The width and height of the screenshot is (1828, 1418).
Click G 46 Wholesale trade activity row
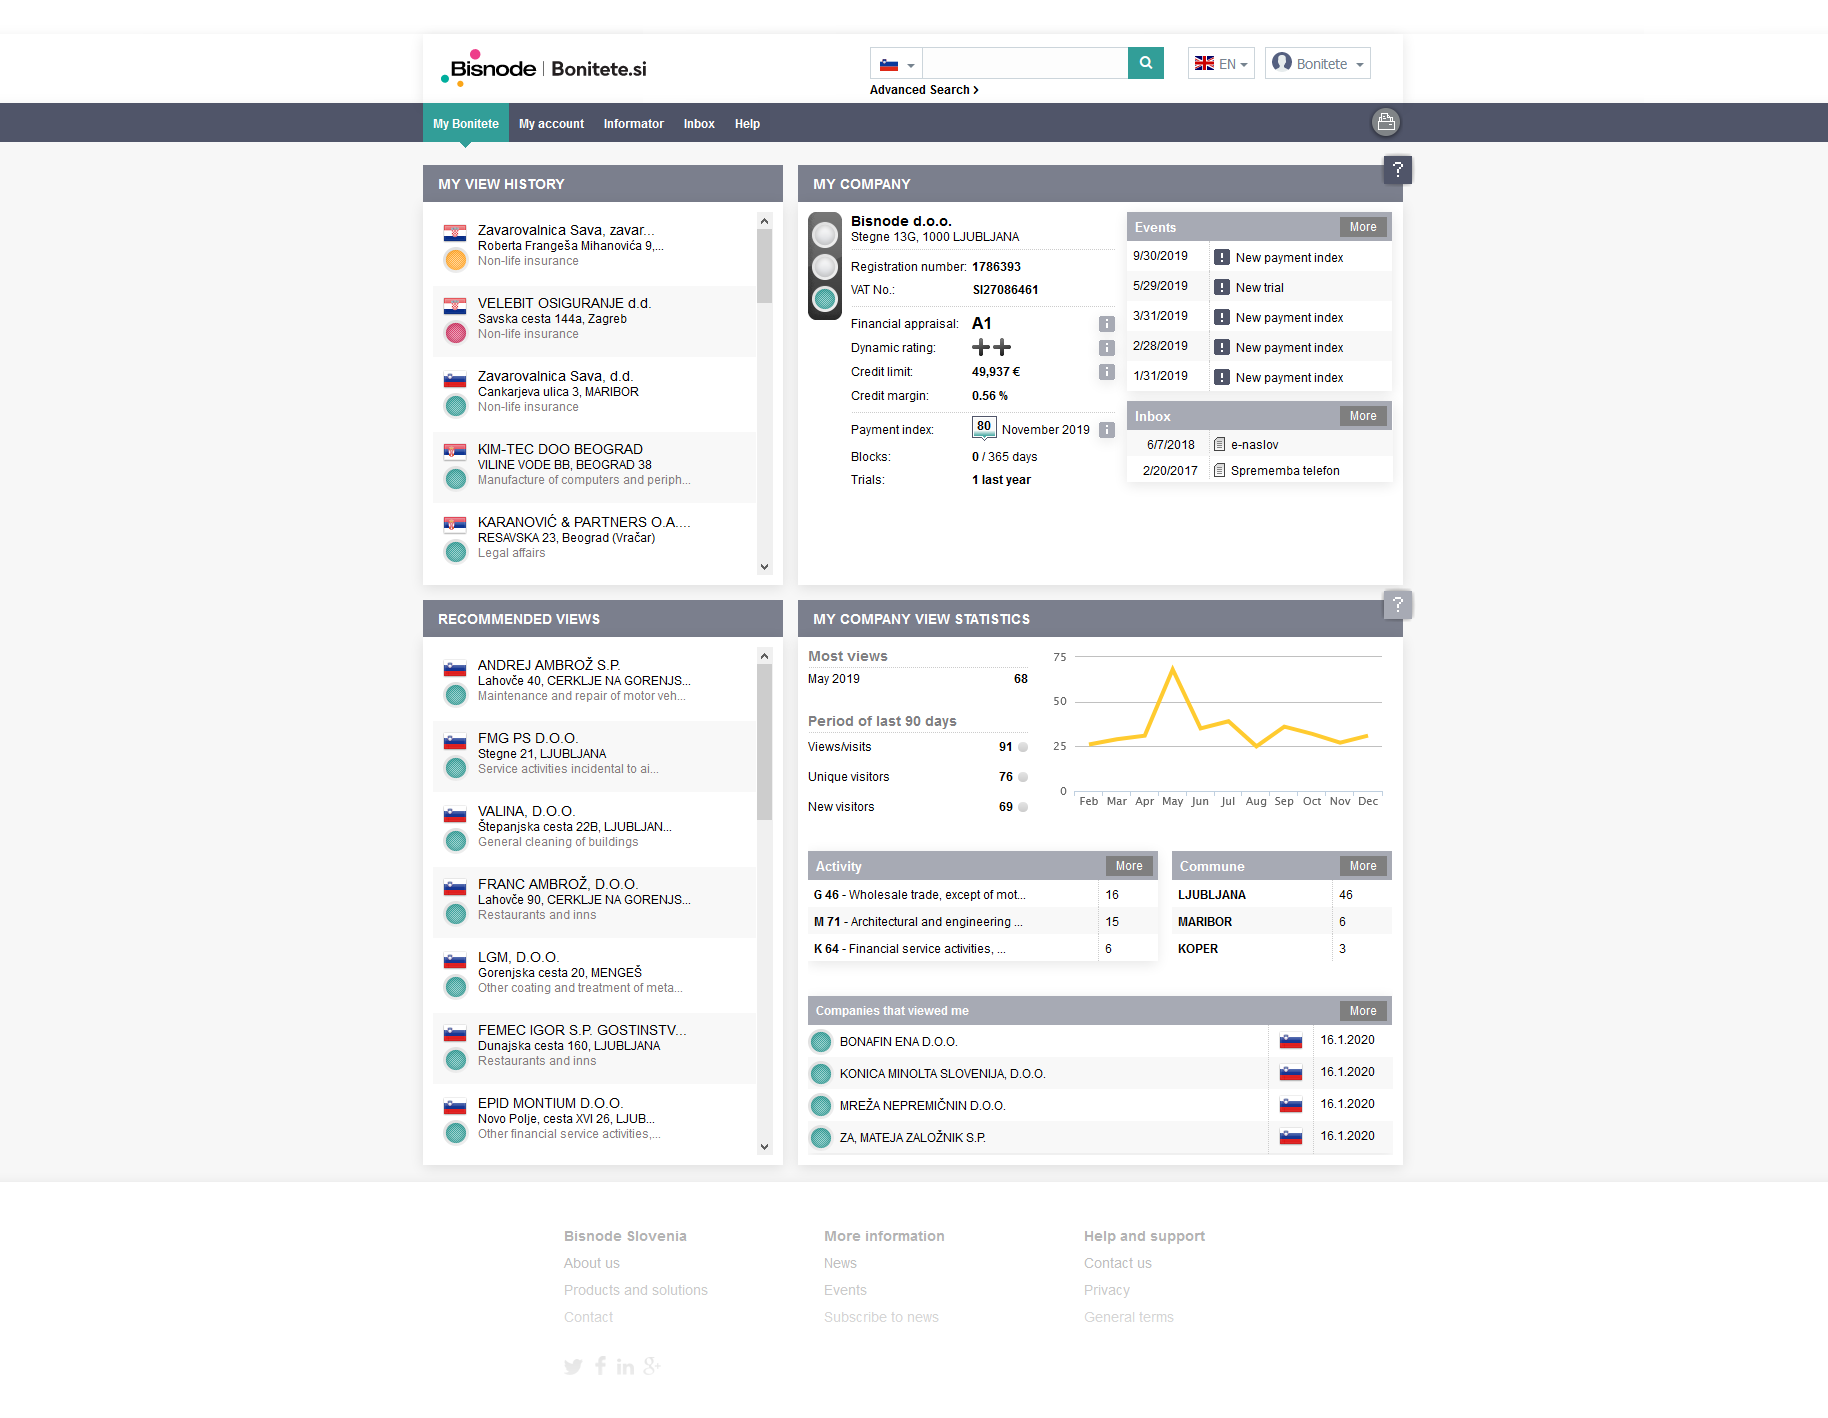pos(982,895)
